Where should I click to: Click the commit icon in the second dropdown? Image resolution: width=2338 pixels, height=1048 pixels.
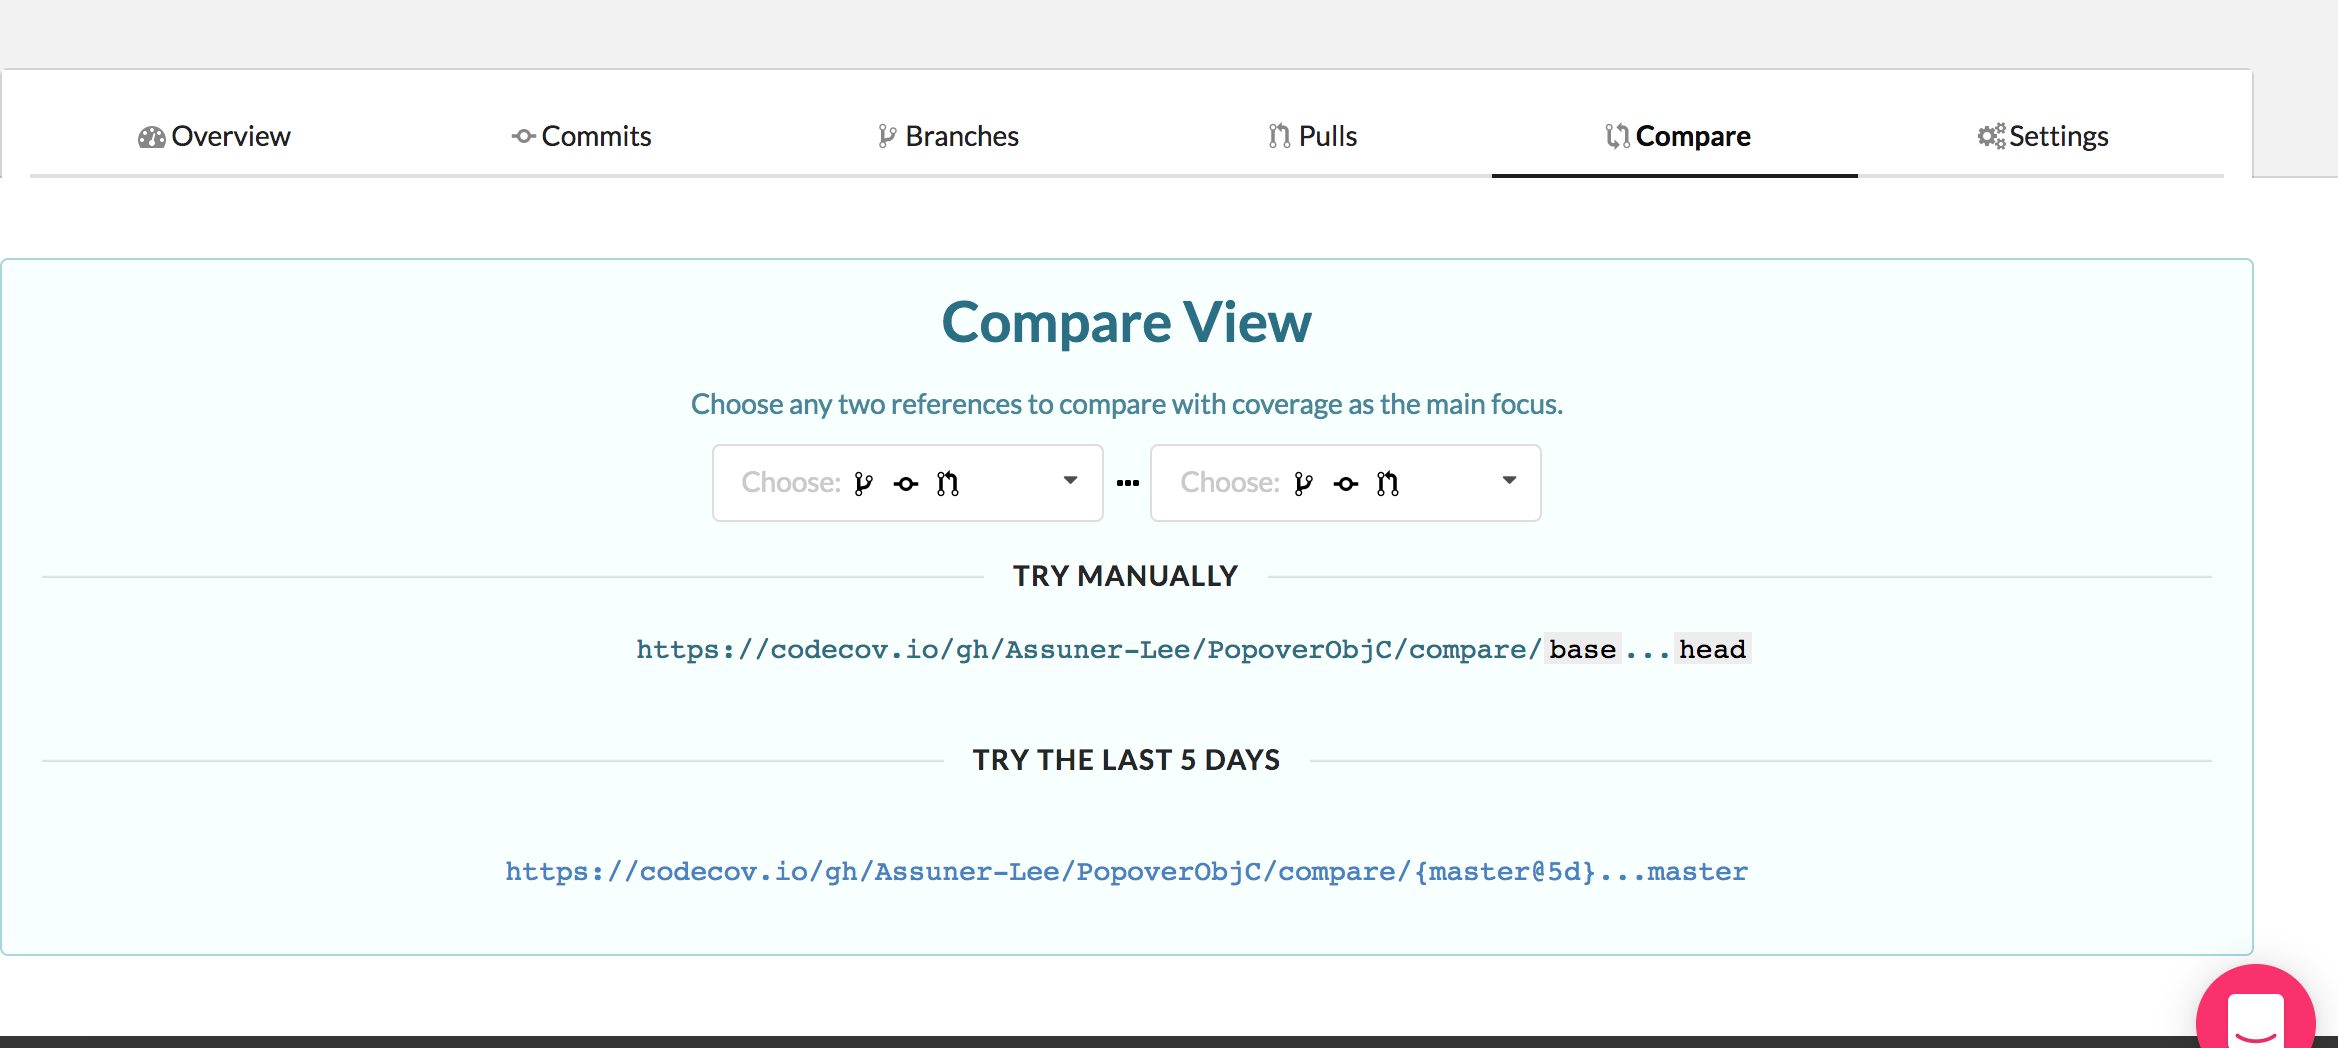pos(1346,484)
